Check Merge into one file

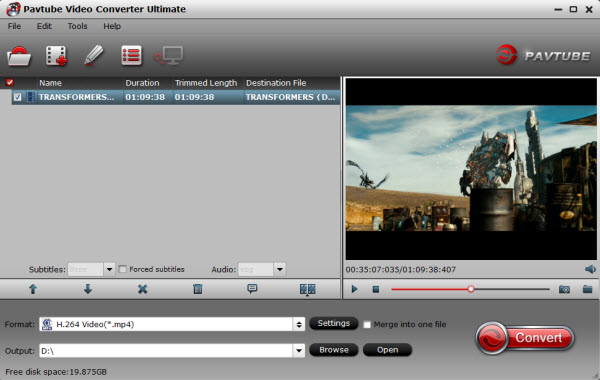(x=367, y=325)
